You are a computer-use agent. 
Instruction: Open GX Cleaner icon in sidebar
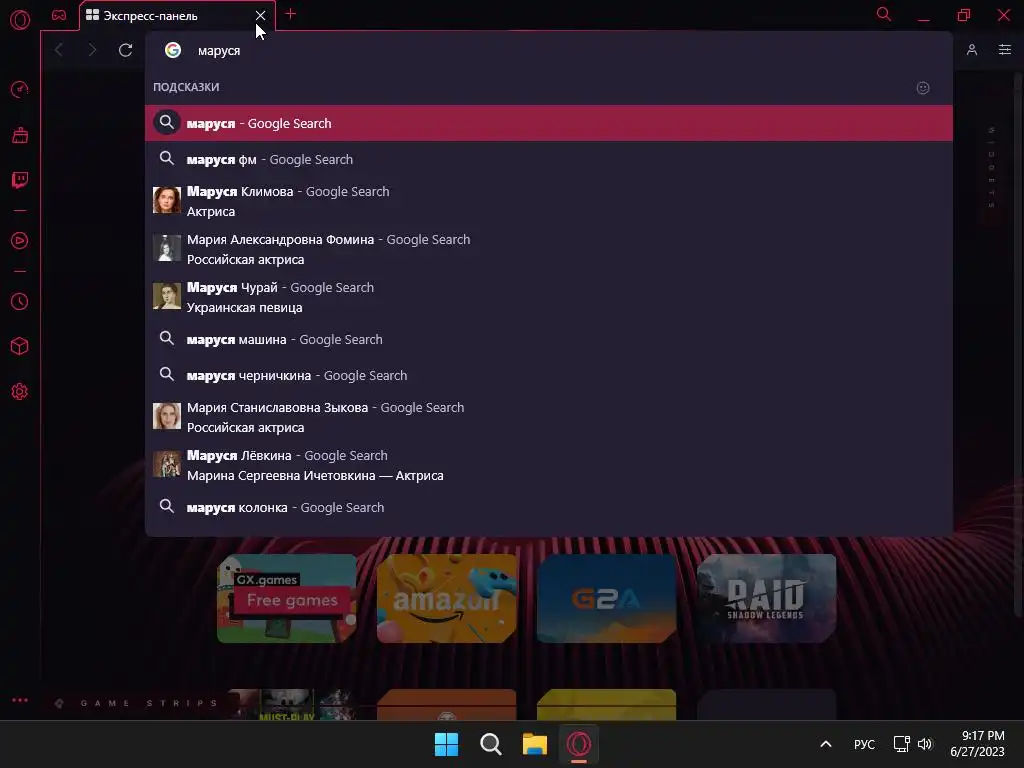click(x=20, y=135)
